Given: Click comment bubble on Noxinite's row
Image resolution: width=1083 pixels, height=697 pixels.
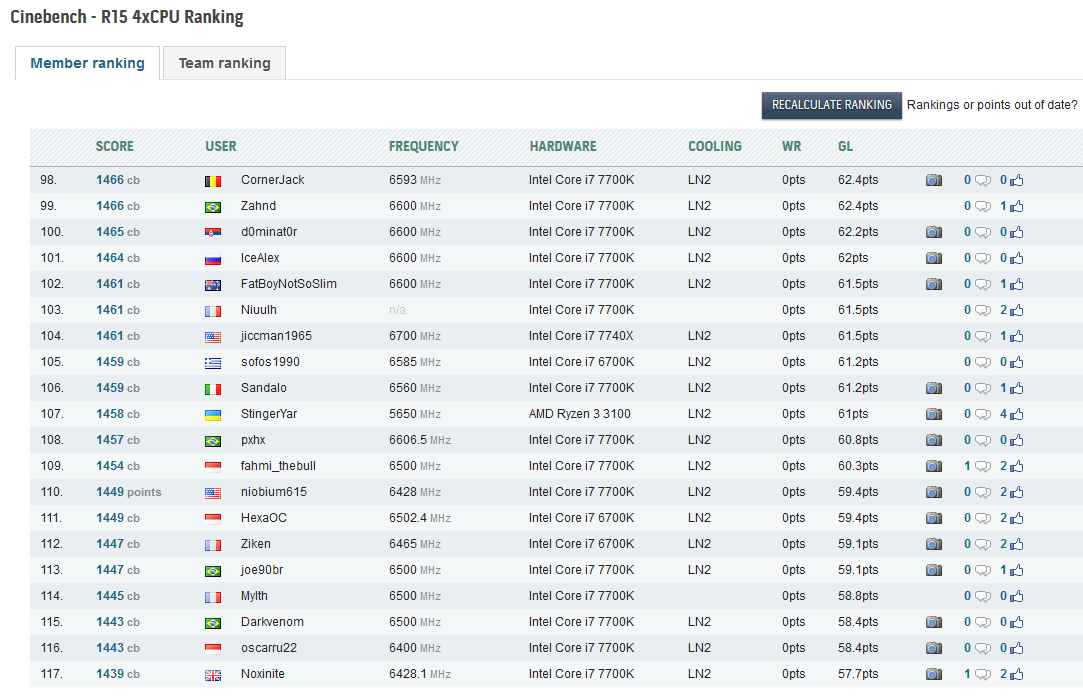Looking at the screenshot, I should [982, 675].
